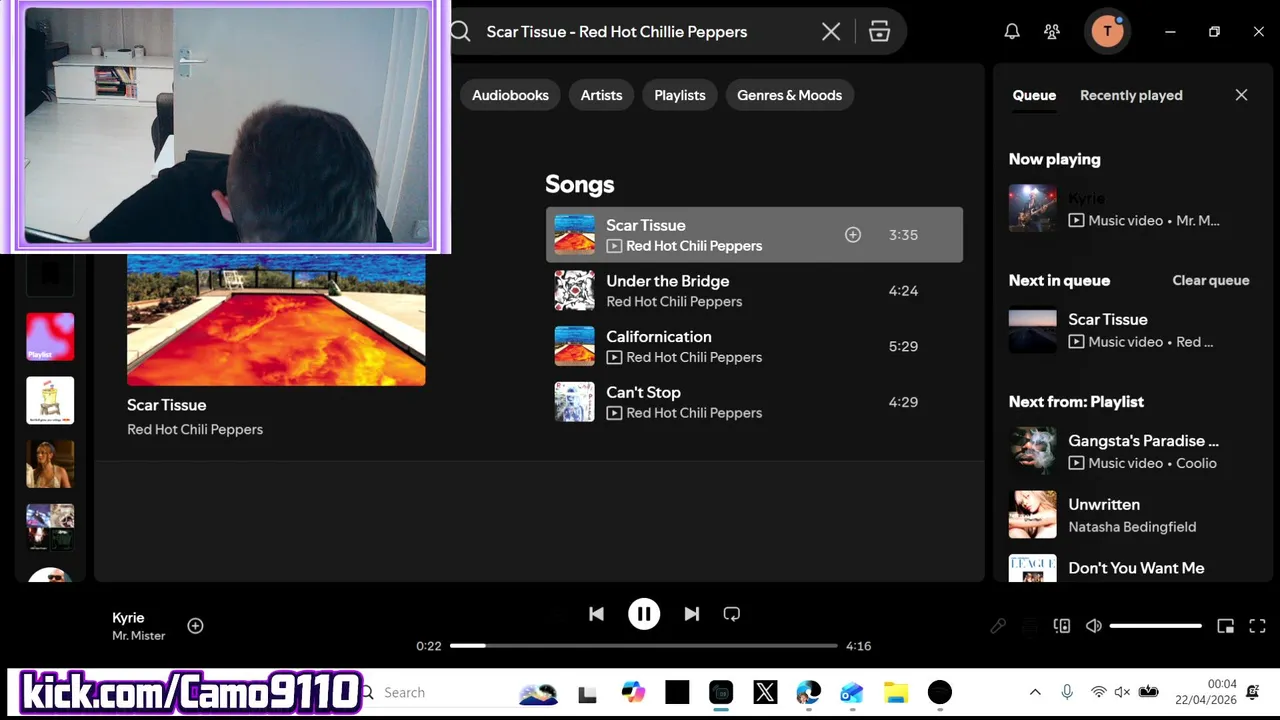Click the Kyrie now playing thumbnail

coord(1033,208)
